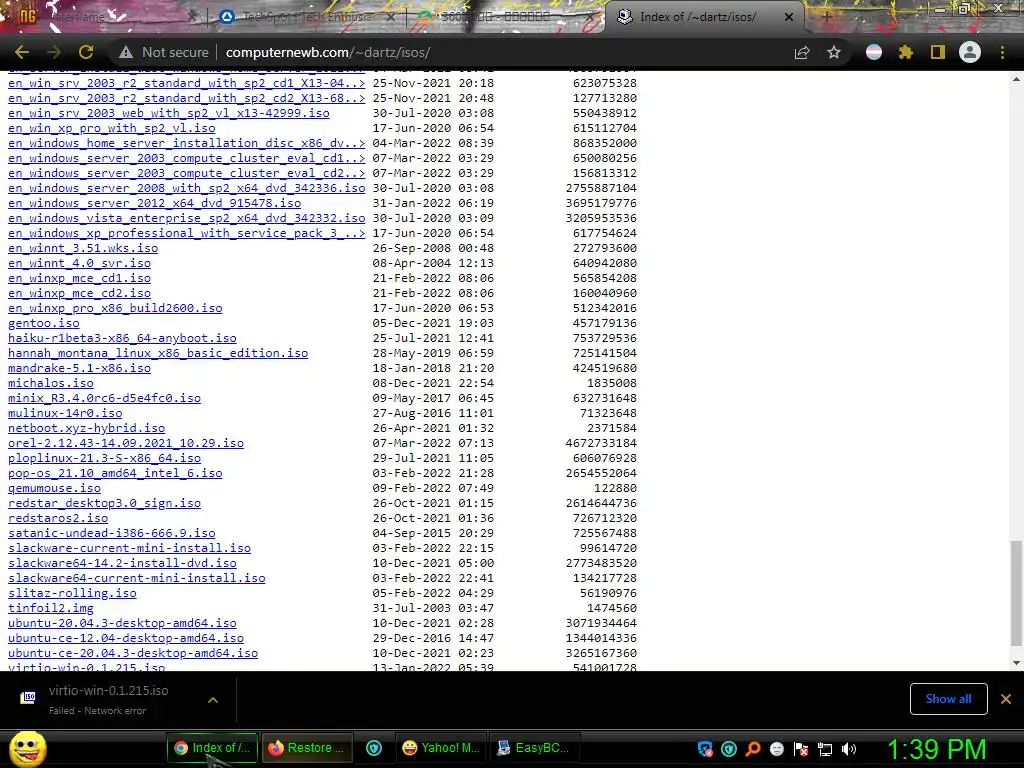1024x768 pixels.
Task: Download mulinux-14r0.iso
Action: click(x=65, y=413)
